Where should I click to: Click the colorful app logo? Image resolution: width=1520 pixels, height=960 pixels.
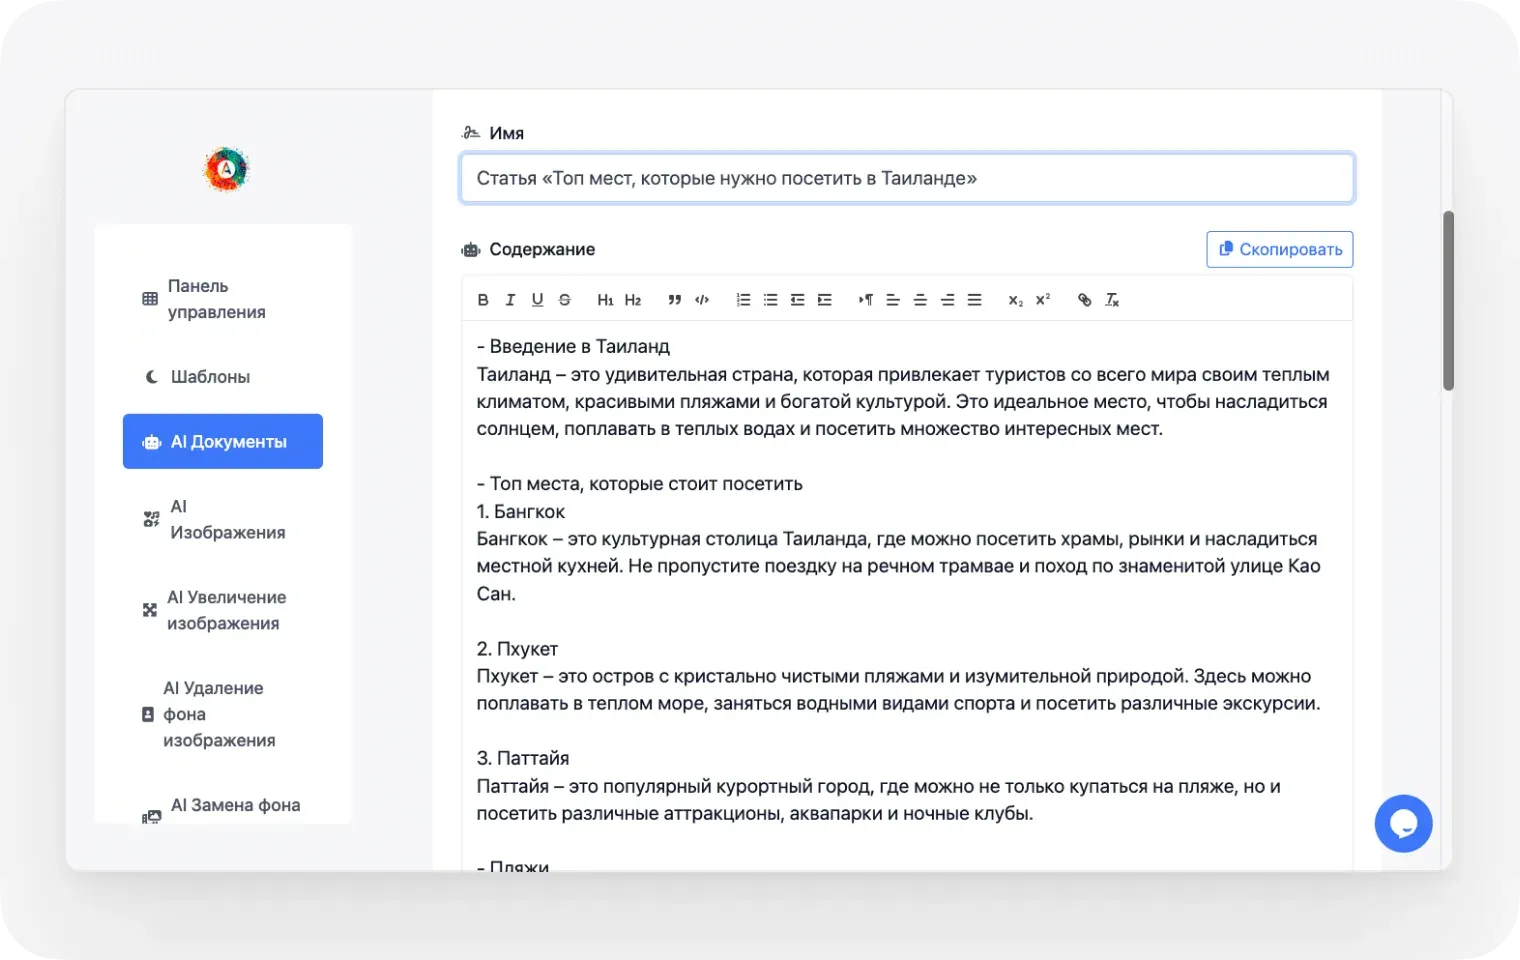point(226,169)
